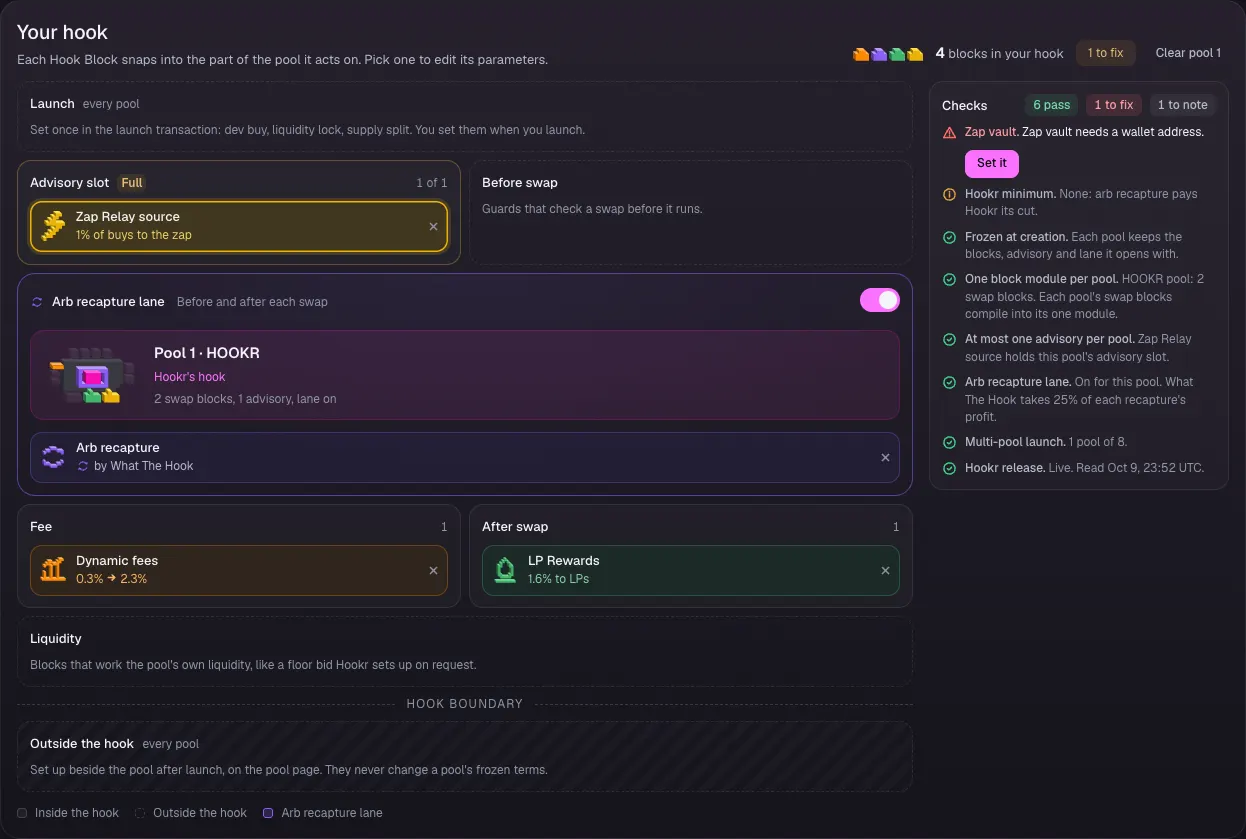Click the Dynamic fees chart icon
This screenshot has width=1246, height=839.
(53, 570)
